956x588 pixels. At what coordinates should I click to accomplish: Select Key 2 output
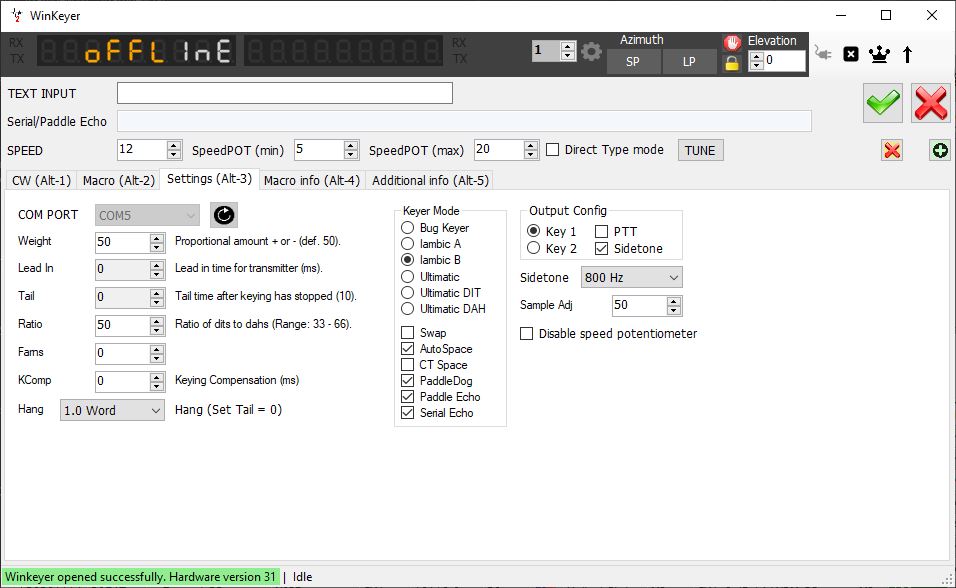click(x=533, y=248)
